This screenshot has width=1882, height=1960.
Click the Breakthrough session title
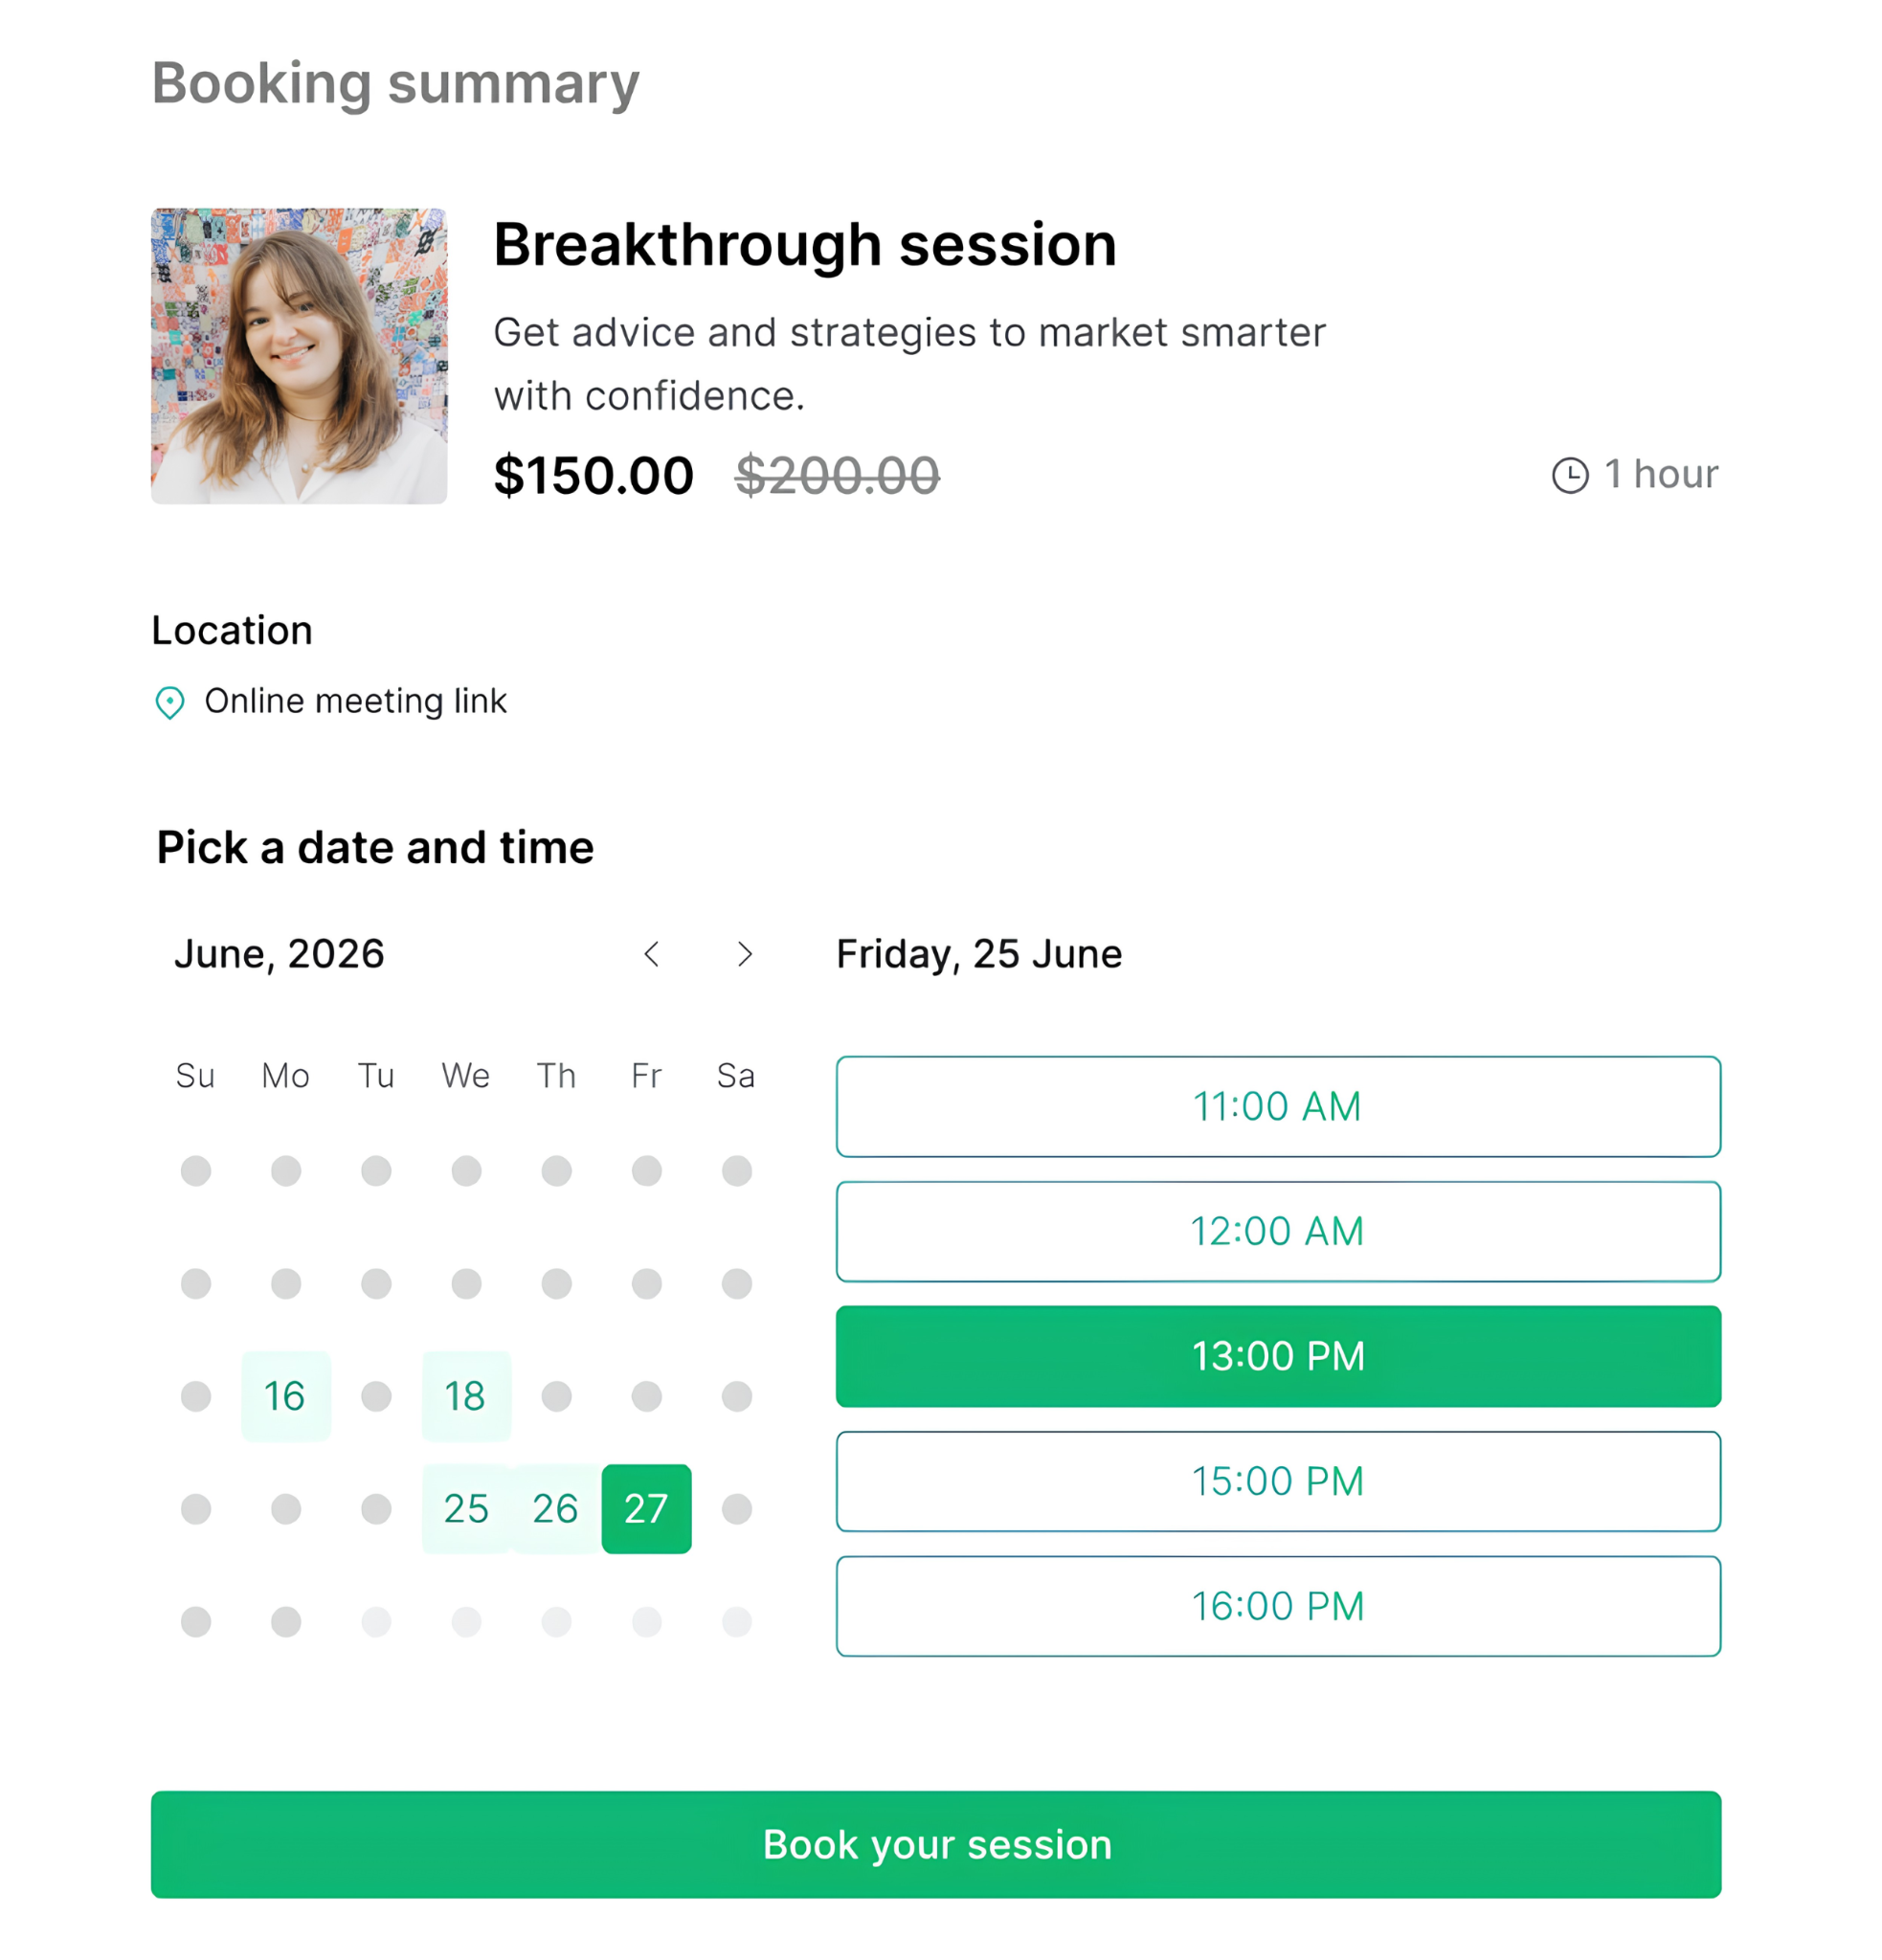pyautogui.click(x=805, y=245)
